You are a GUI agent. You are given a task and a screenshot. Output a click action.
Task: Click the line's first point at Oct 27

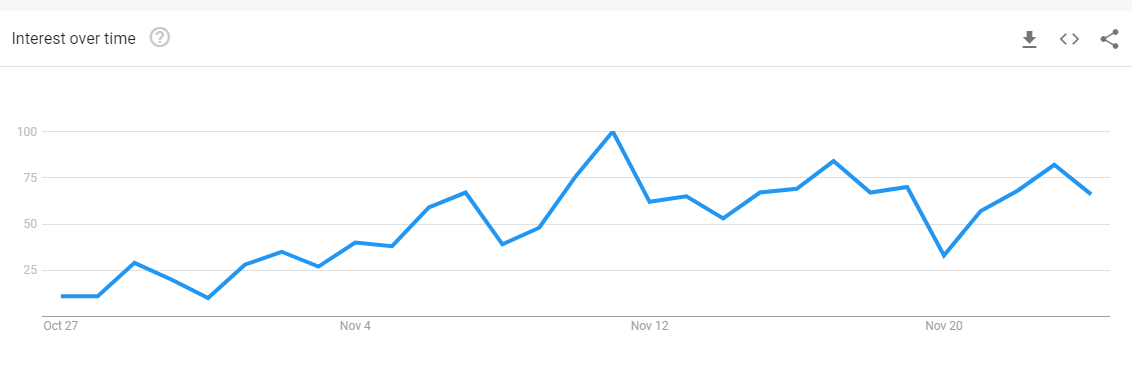coord(61,296)
